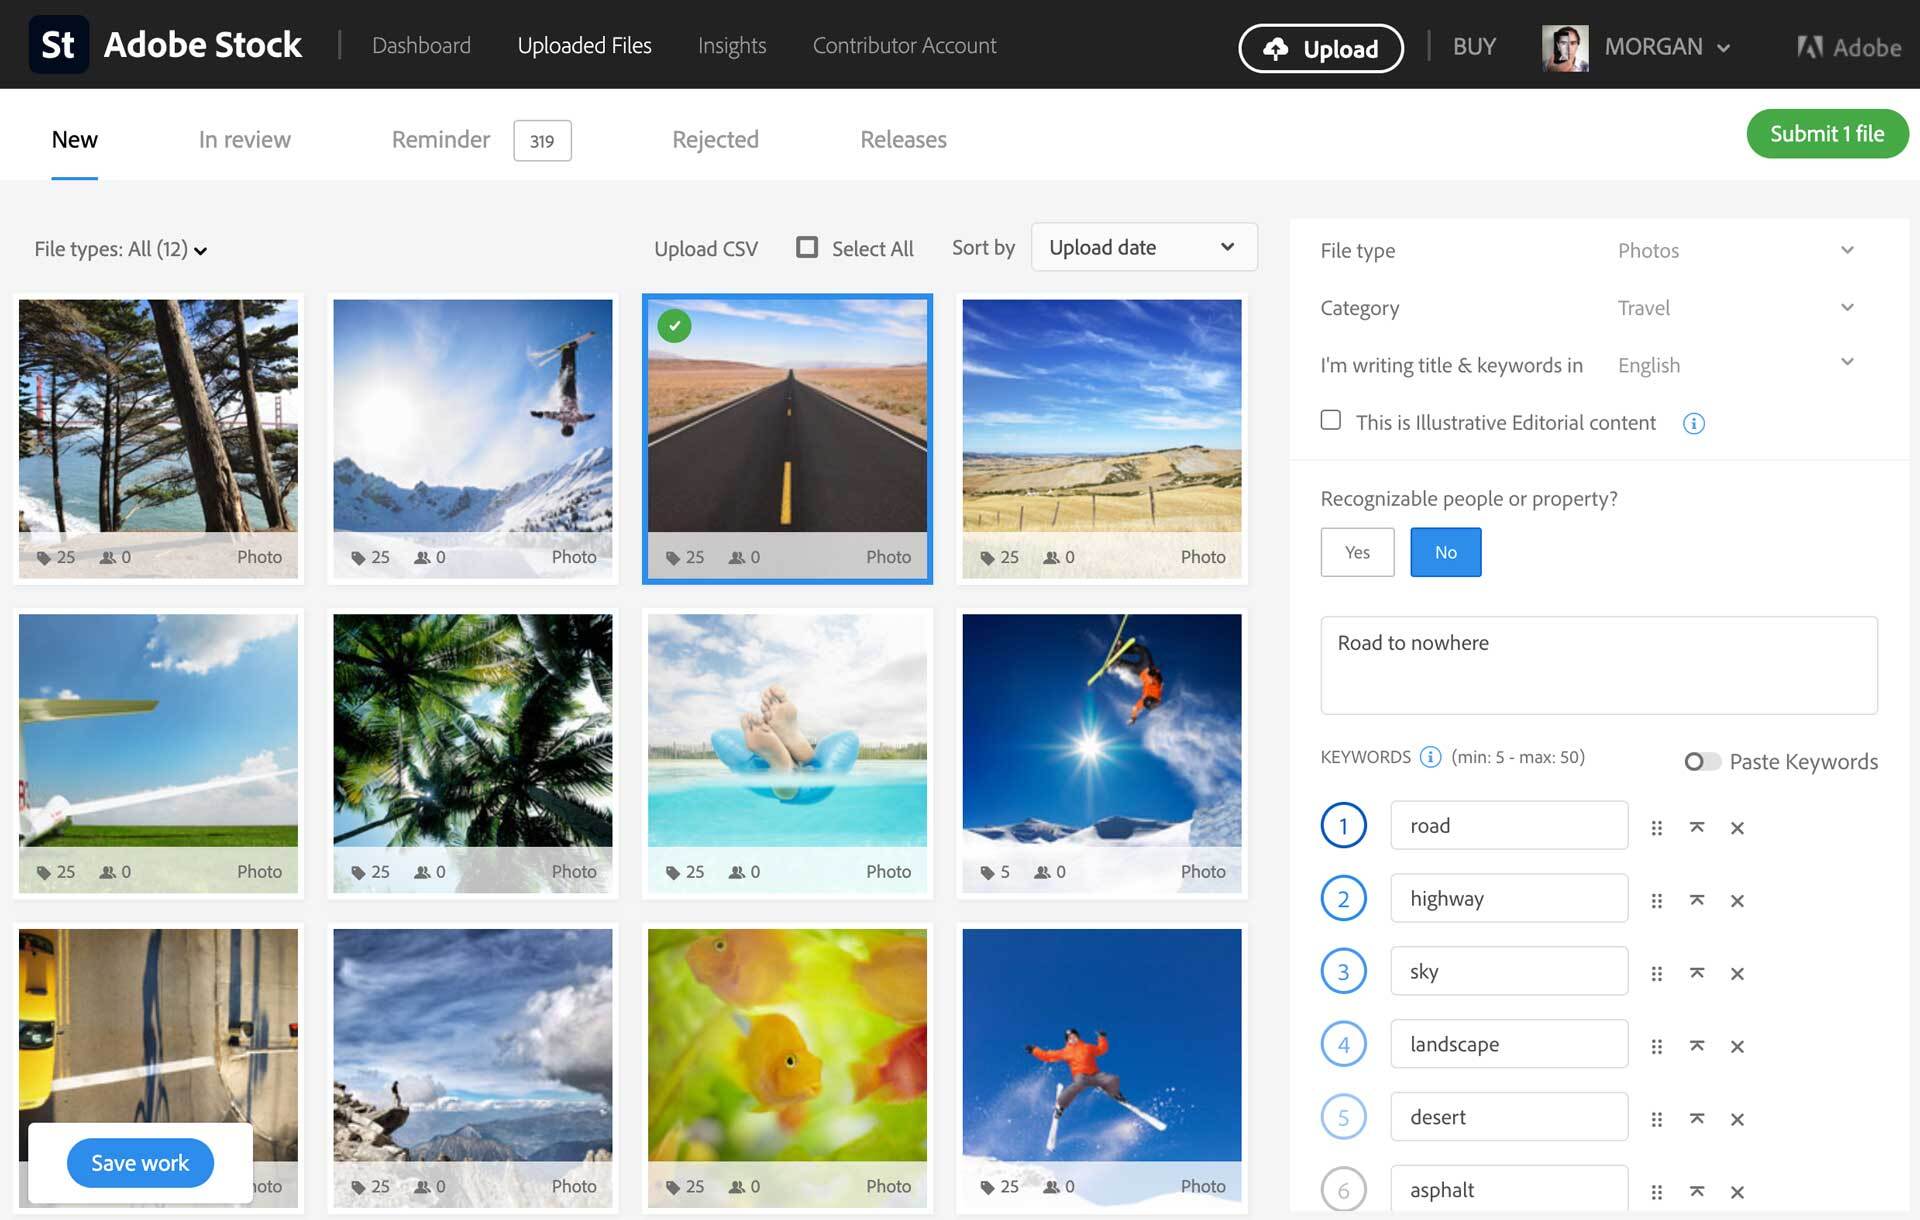Click the Select All checkbox icon
1920x1220 pixels.
tap(805, 248)
